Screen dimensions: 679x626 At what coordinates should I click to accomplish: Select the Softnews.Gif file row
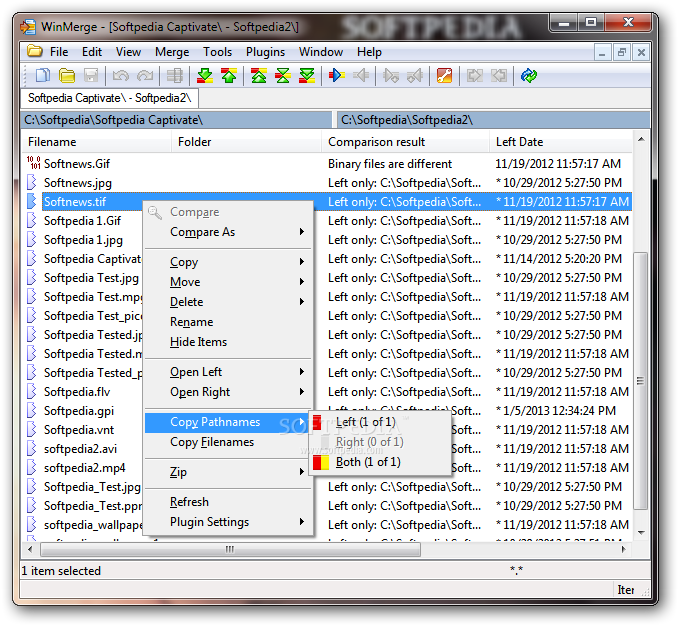click(x=327, y=164)
